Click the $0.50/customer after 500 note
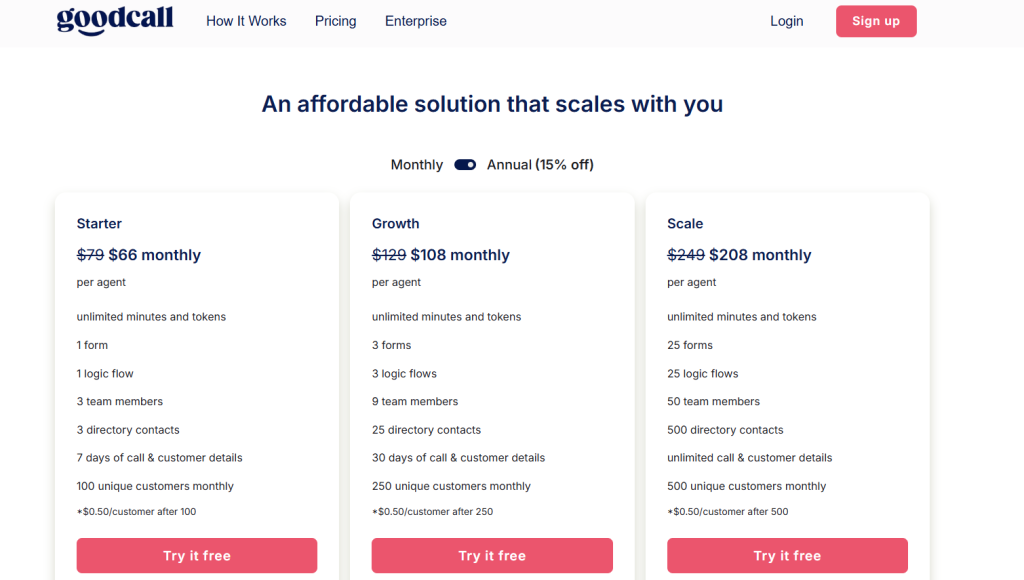1024x580 pixels. [728, 512]
